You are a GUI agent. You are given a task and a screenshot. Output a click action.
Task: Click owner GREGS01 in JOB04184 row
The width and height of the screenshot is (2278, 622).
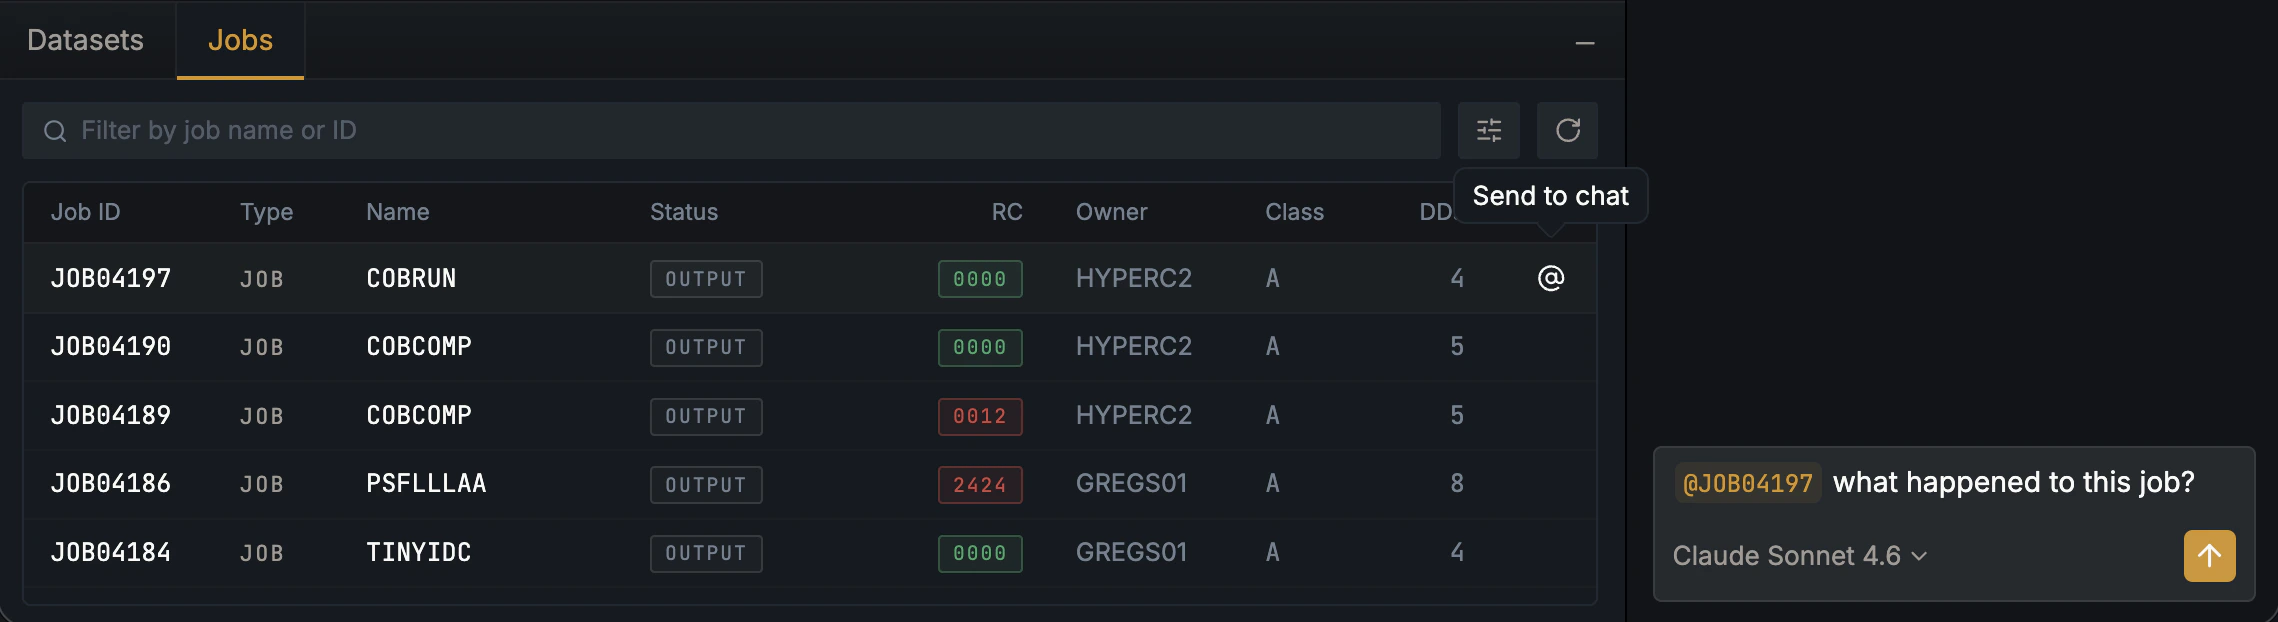point(1131,552)
